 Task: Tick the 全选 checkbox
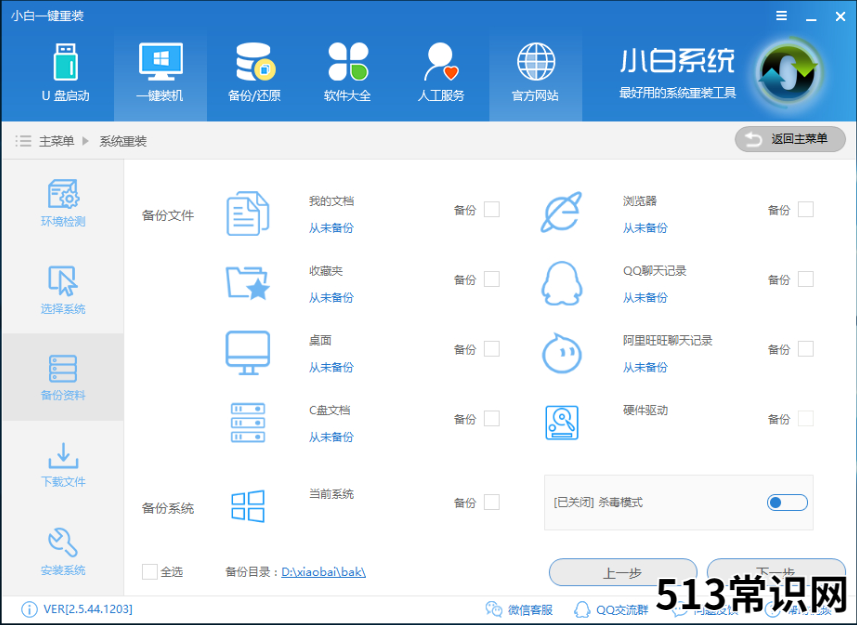coord(150,572)
